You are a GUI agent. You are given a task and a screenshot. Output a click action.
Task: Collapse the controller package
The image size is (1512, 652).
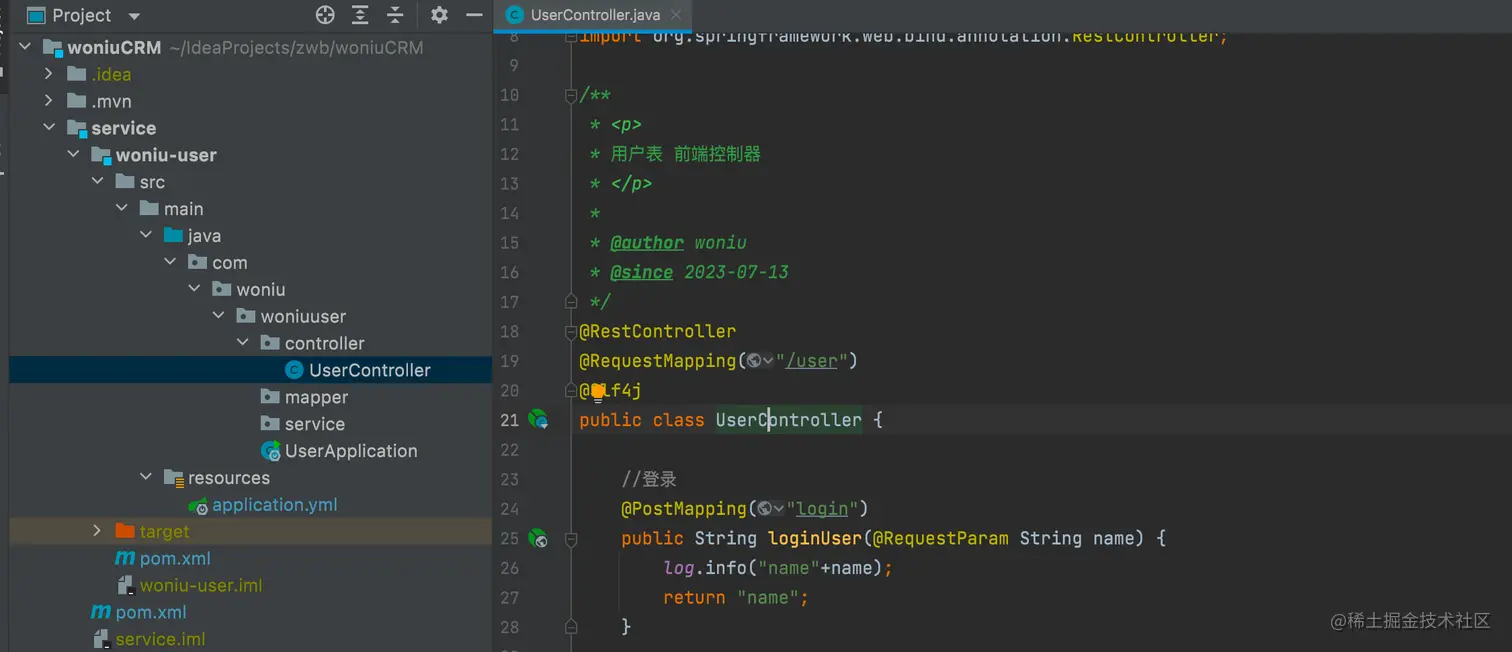pos(242,343)
